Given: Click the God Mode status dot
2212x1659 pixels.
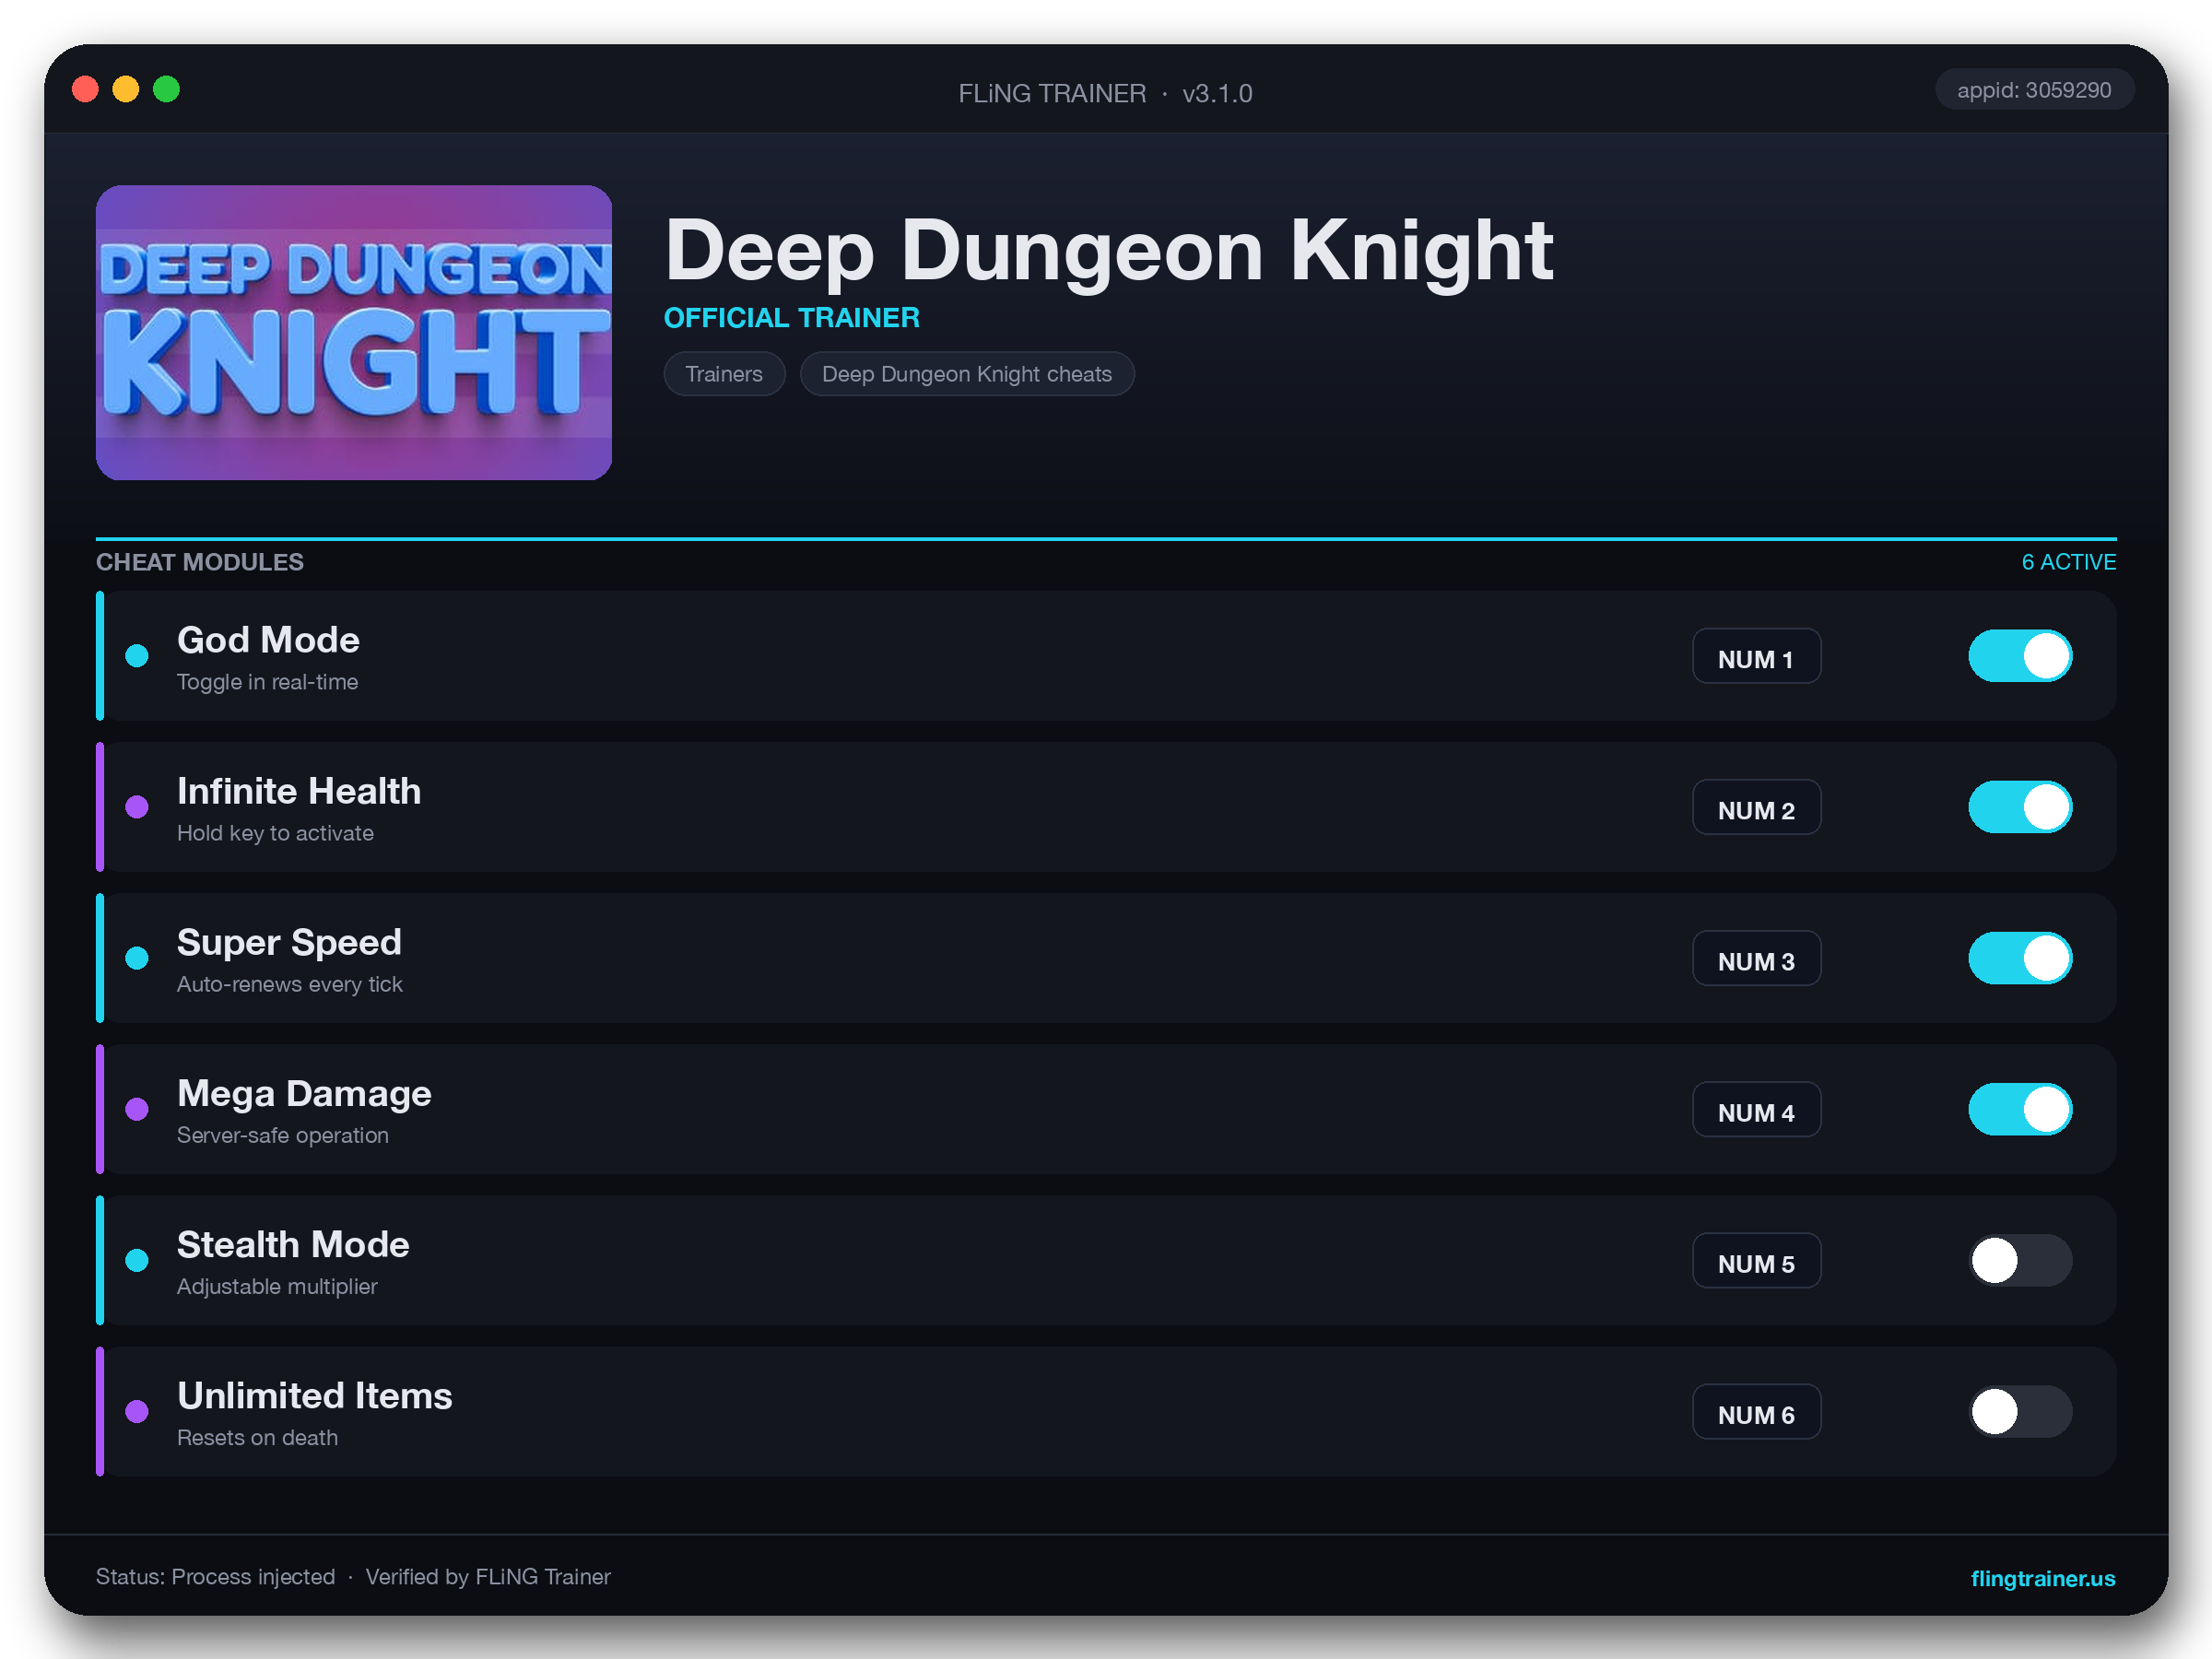Looking at the screenshot, I should [x=137, y=656].
